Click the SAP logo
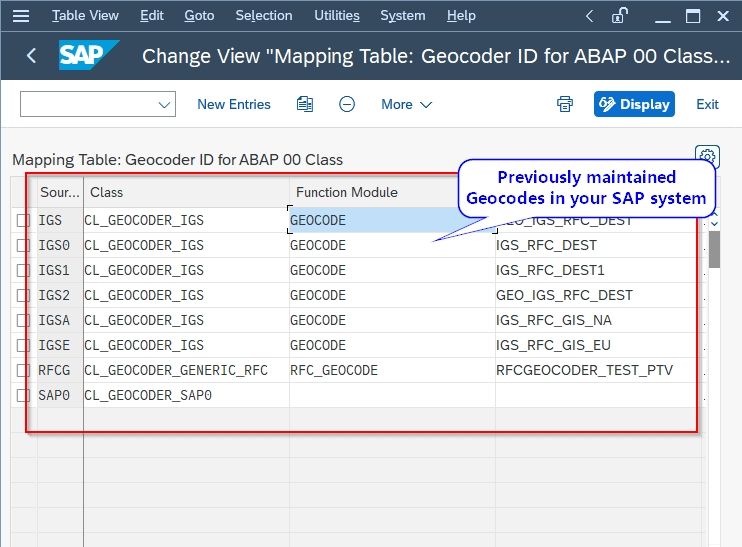Screen dimensions: 742x547 pos(88,55)
